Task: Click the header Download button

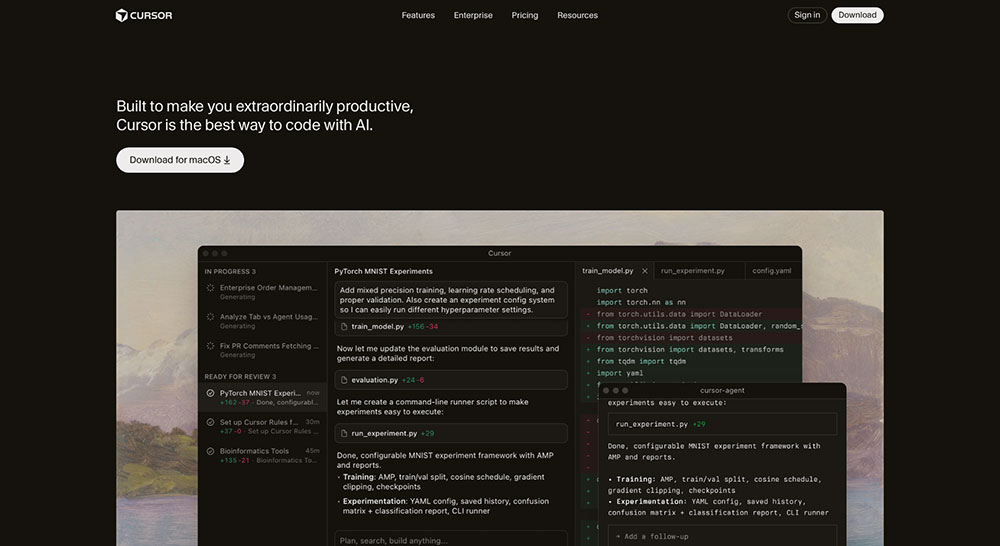Action: coord(857,15)
